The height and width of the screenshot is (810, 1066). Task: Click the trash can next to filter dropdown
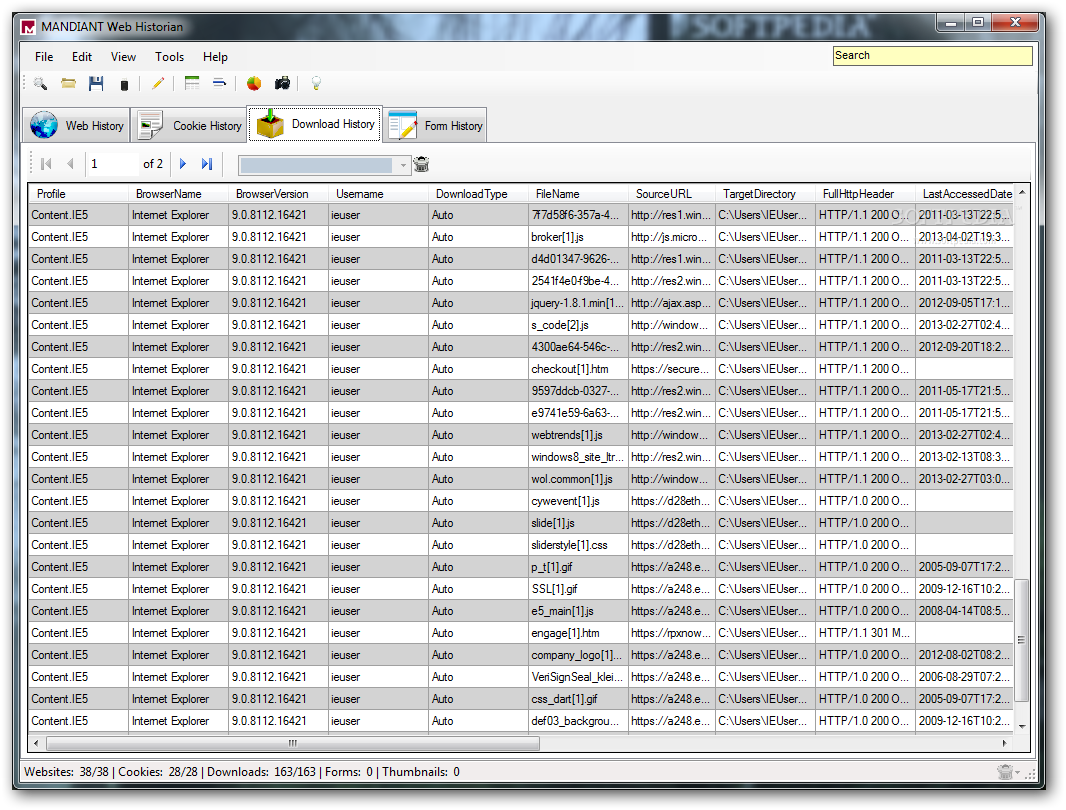point(422,164)
